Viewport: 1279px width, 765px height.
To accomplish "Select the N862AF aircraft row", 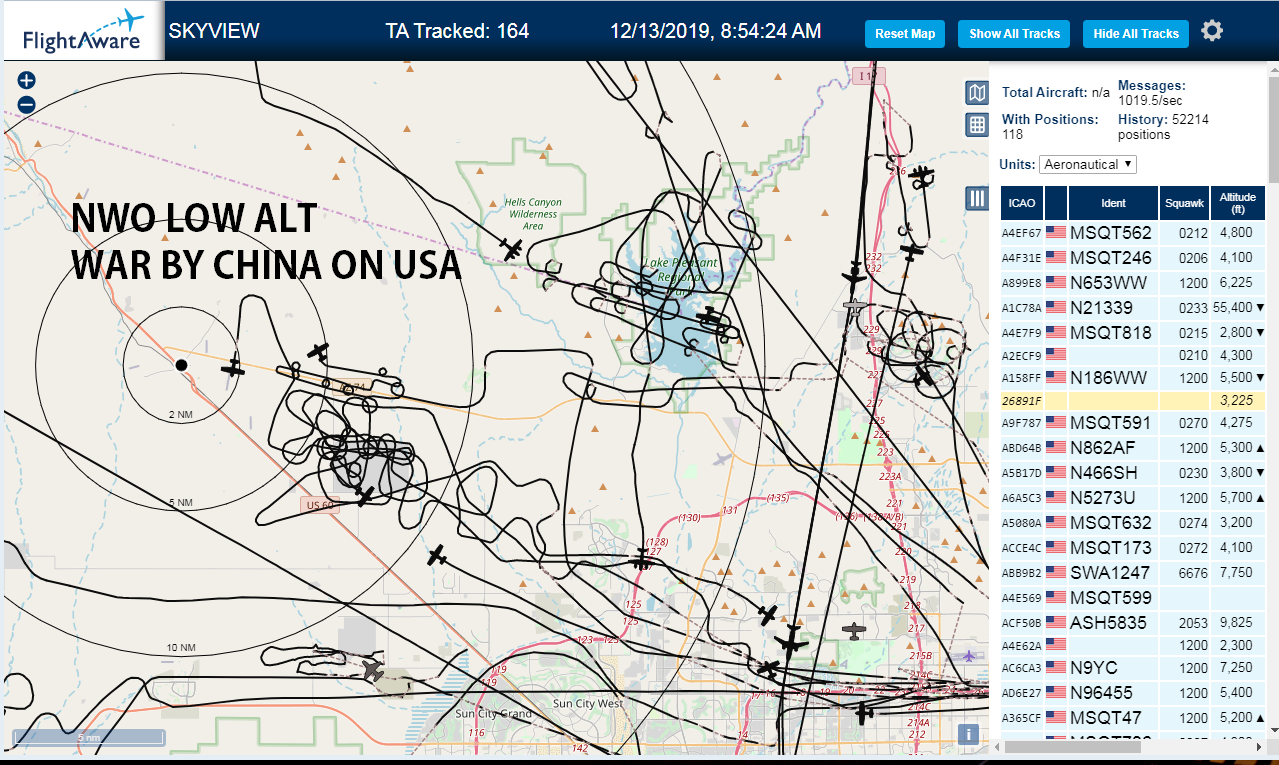I will (1134, 448).
